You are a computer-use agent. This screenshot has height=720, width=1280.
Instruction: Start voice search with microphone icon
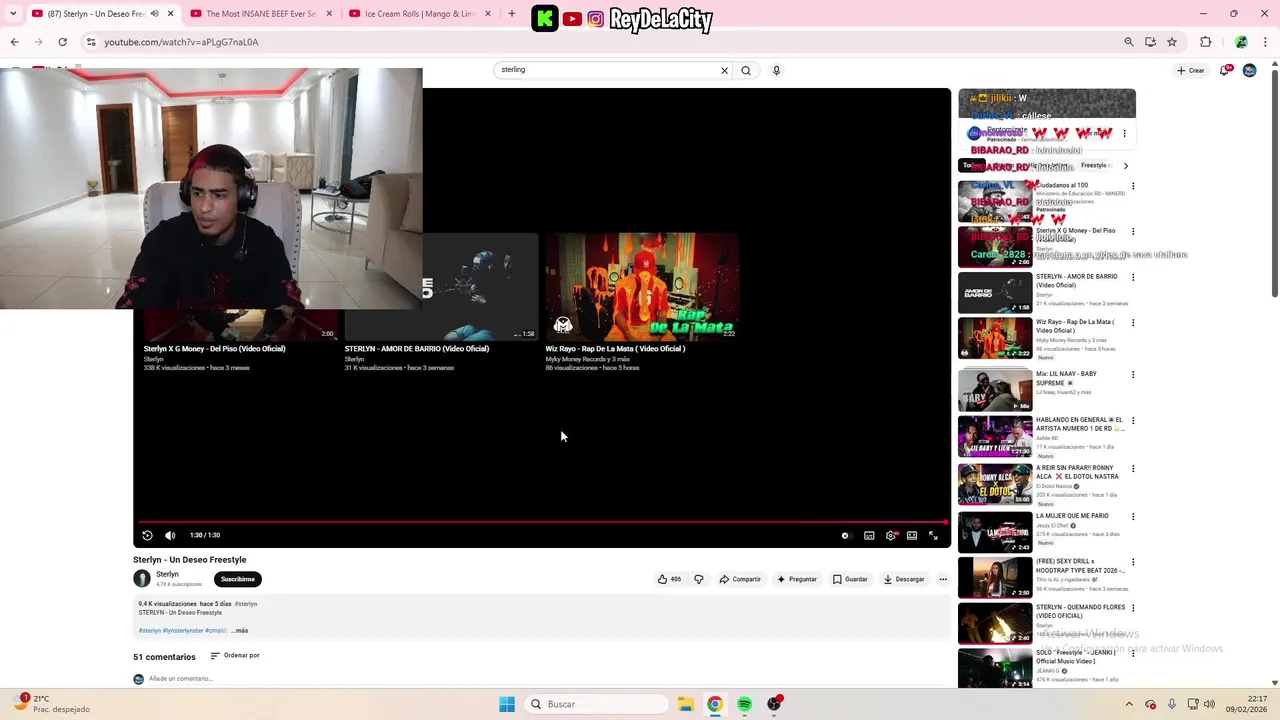(776, 70)
